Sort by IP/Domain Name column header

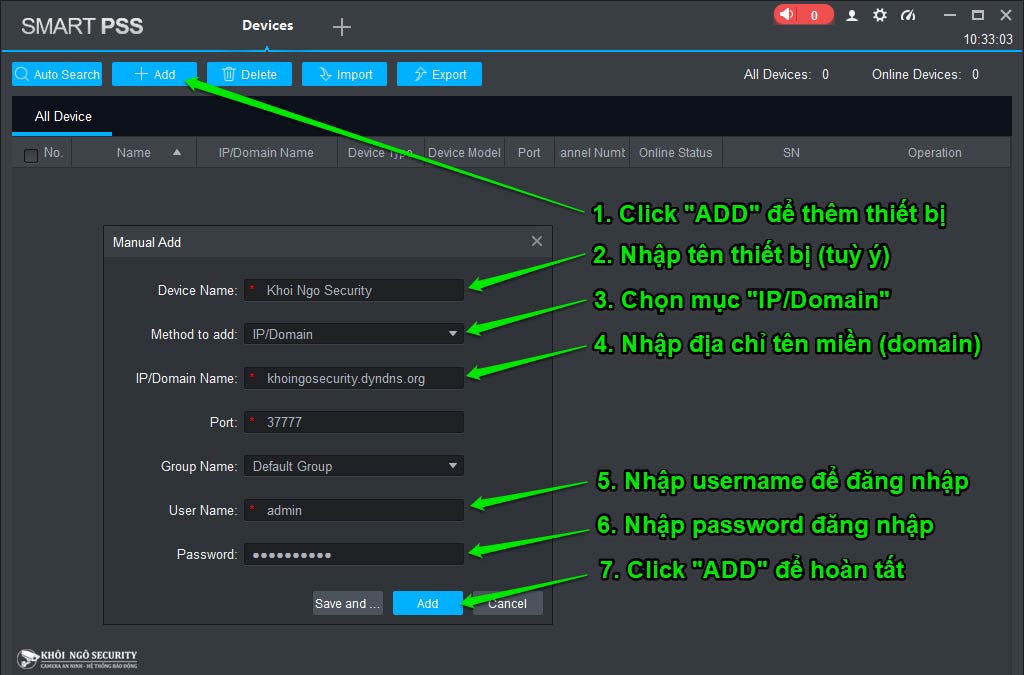(x=266, y=153)
